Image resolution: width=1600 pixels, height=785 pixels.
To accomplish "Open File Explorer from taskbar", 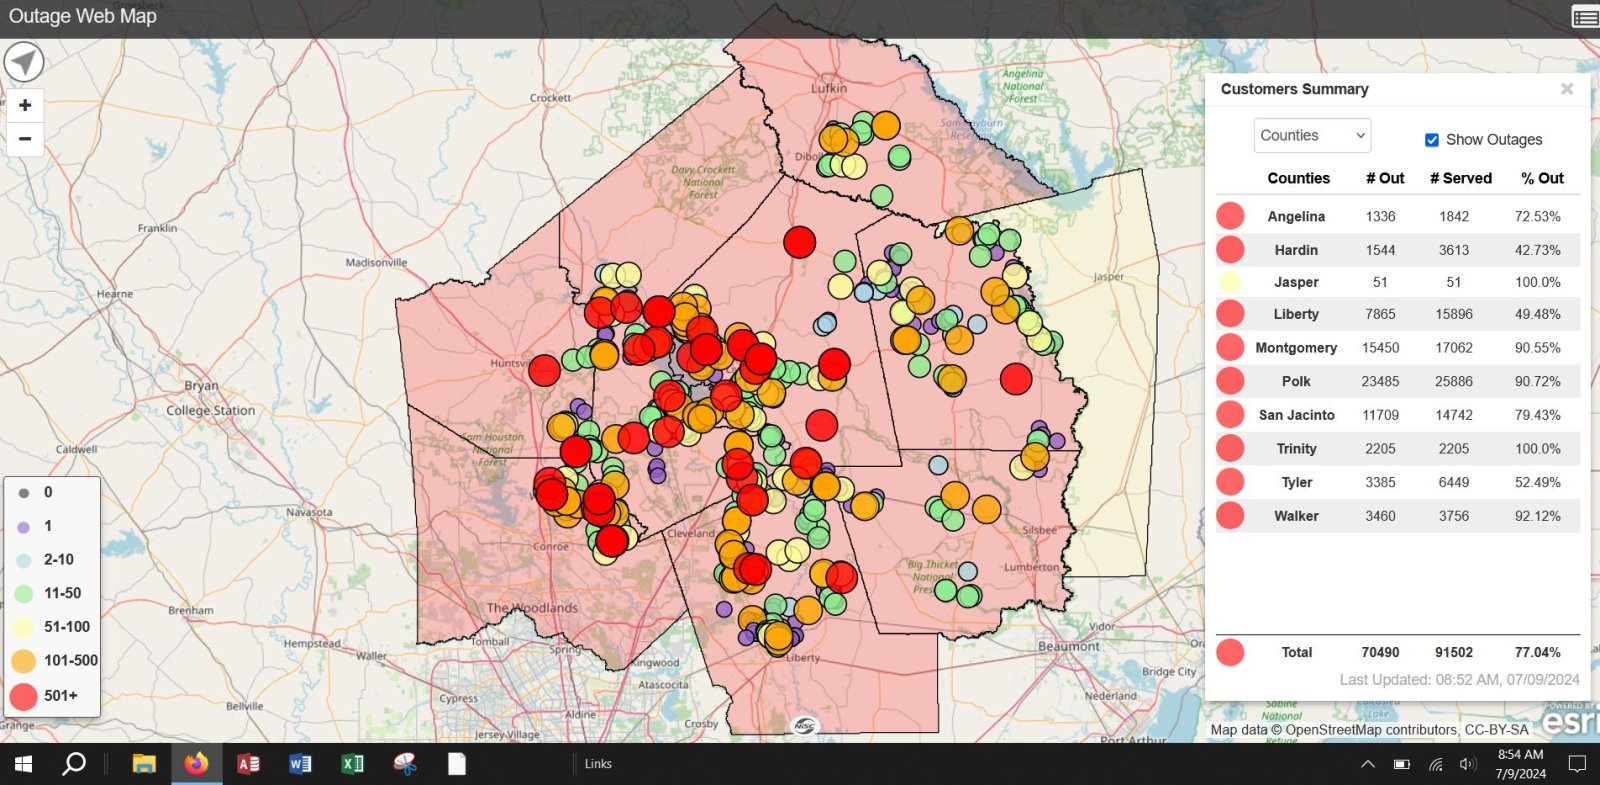I will point(144,764).
